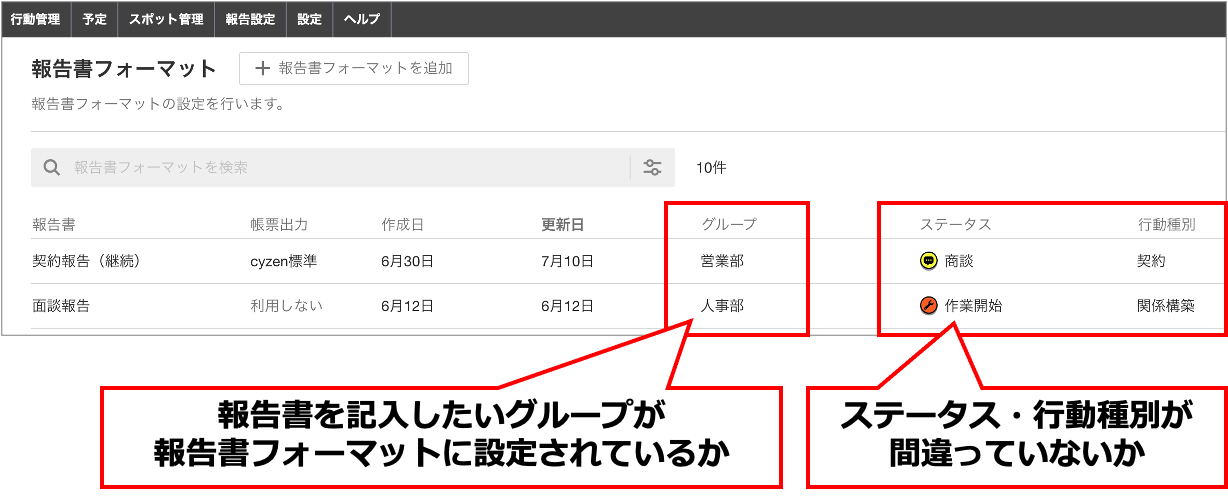Click the yellow 商談 status icon

pyautogui.click(x=927, y=261)
